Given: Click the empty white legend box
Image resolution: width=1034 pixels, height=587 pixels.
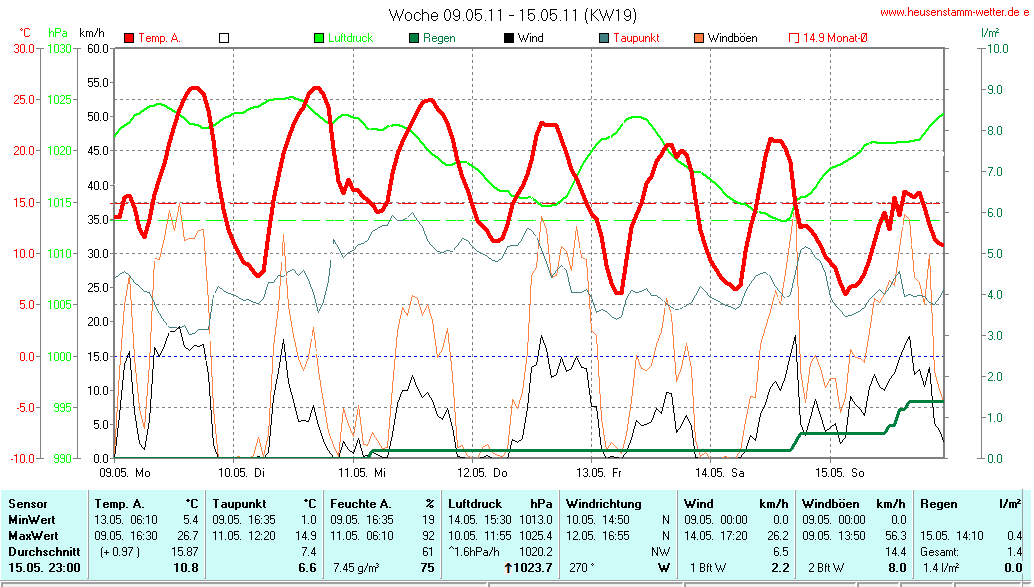Looking at the screenshot, I should (x=224, y=38).
